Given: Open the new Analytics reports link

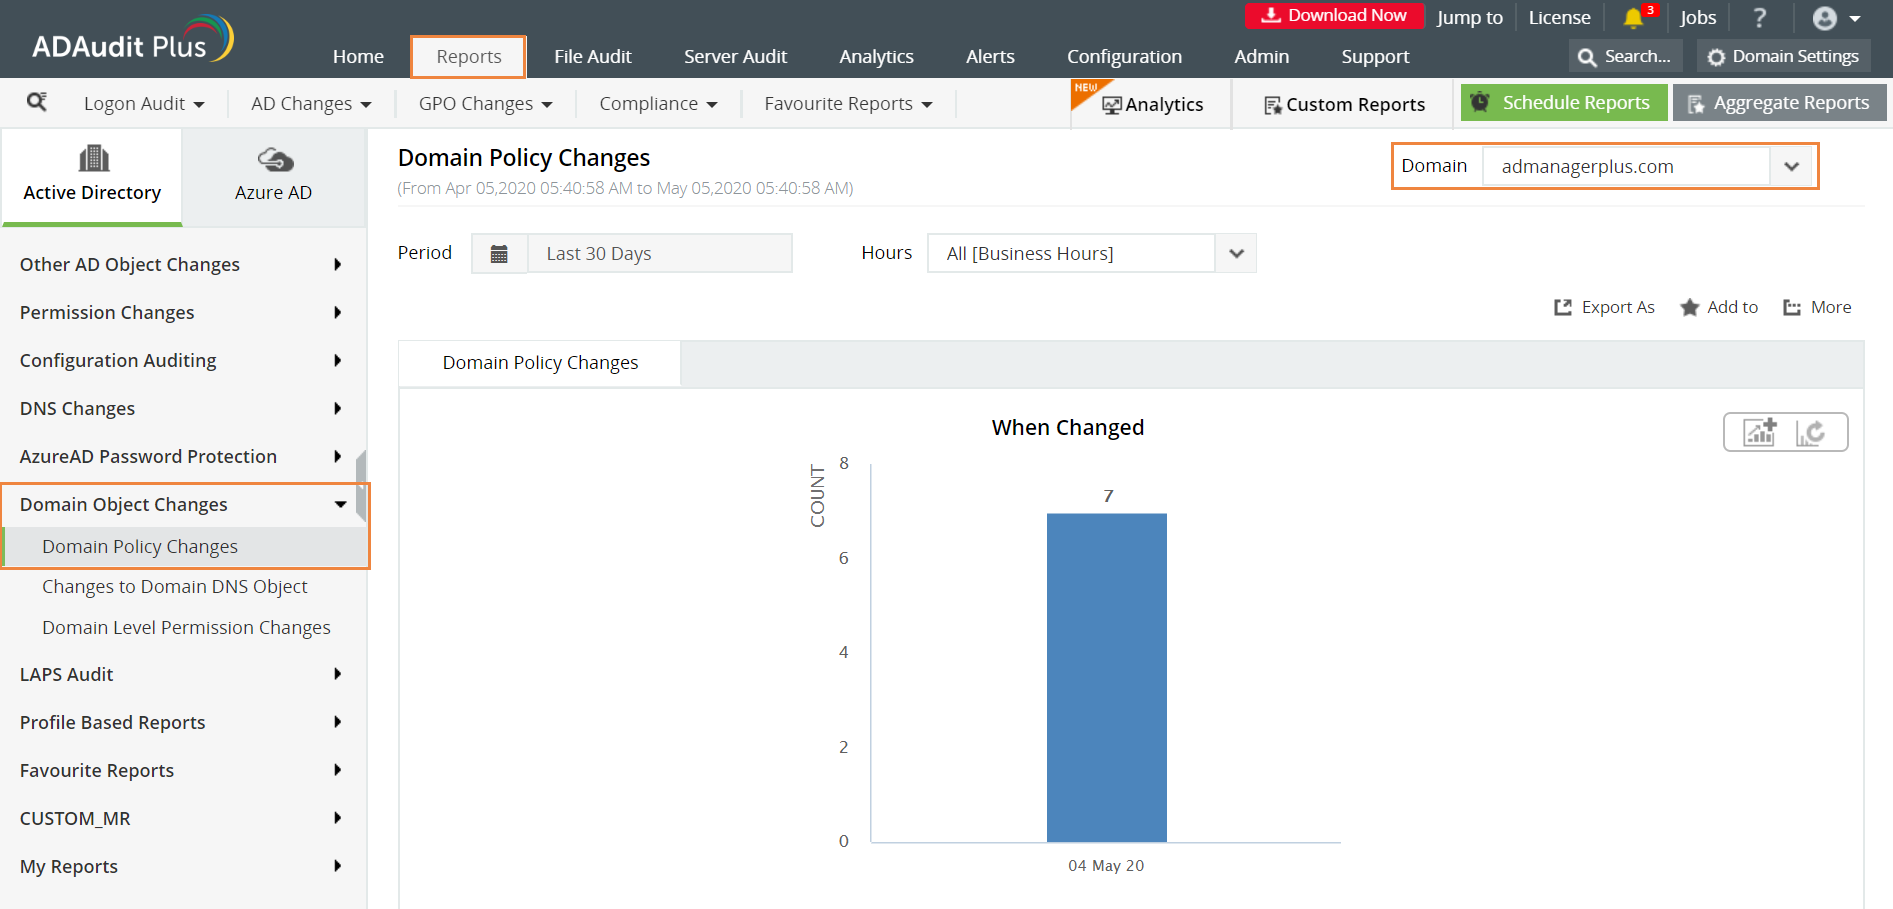Looking at the screenshot, I should (x=1152, y=105).
